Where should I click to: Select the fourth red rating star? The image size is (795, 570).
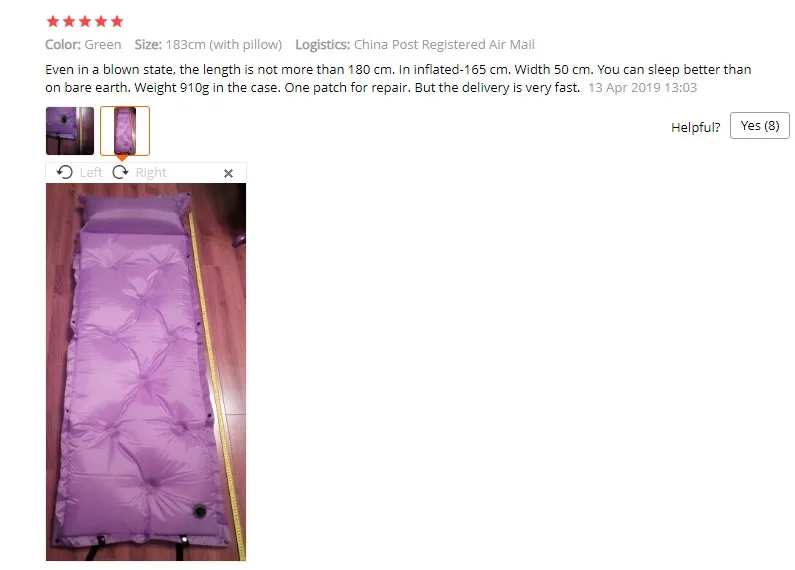(x=101, y=21)
